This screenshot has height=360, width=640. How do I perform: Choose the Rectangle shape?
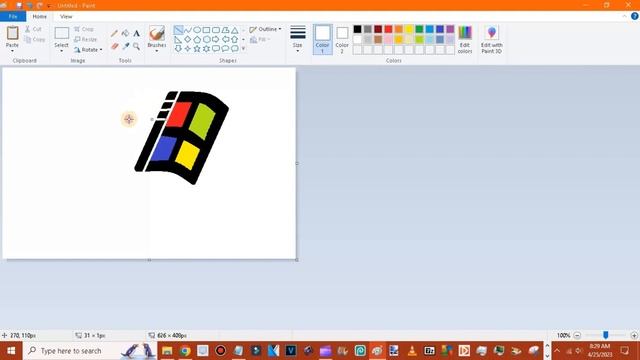[x=207, y=30]
